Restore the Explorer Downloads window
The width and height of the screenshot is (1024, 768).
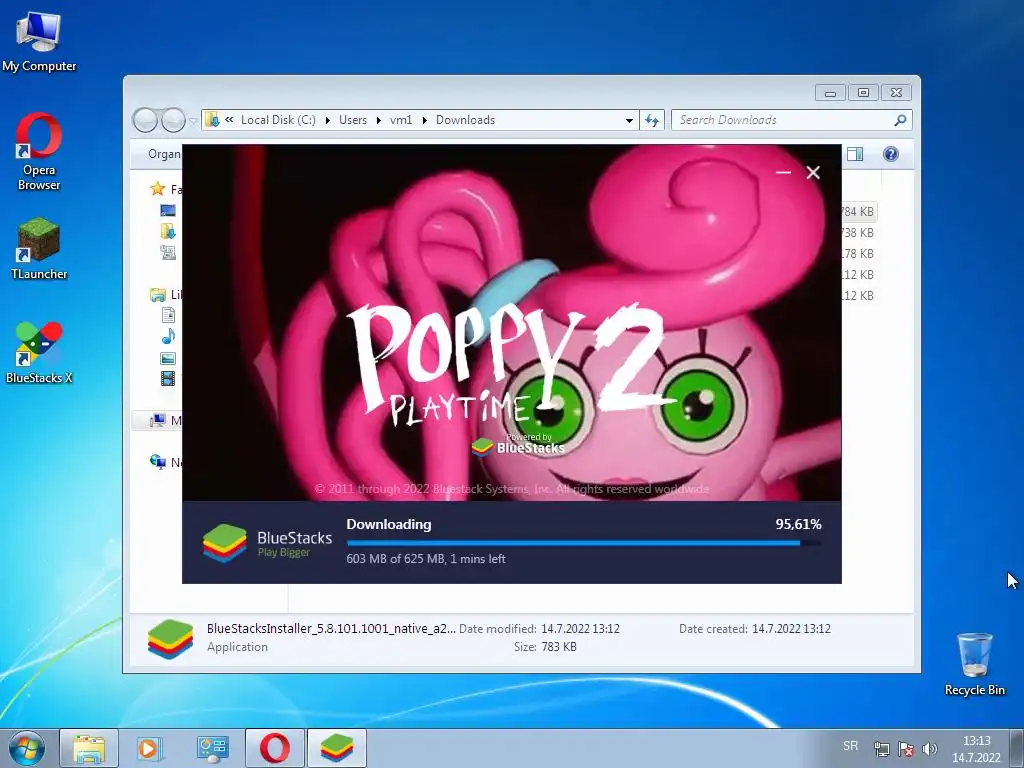863,93
